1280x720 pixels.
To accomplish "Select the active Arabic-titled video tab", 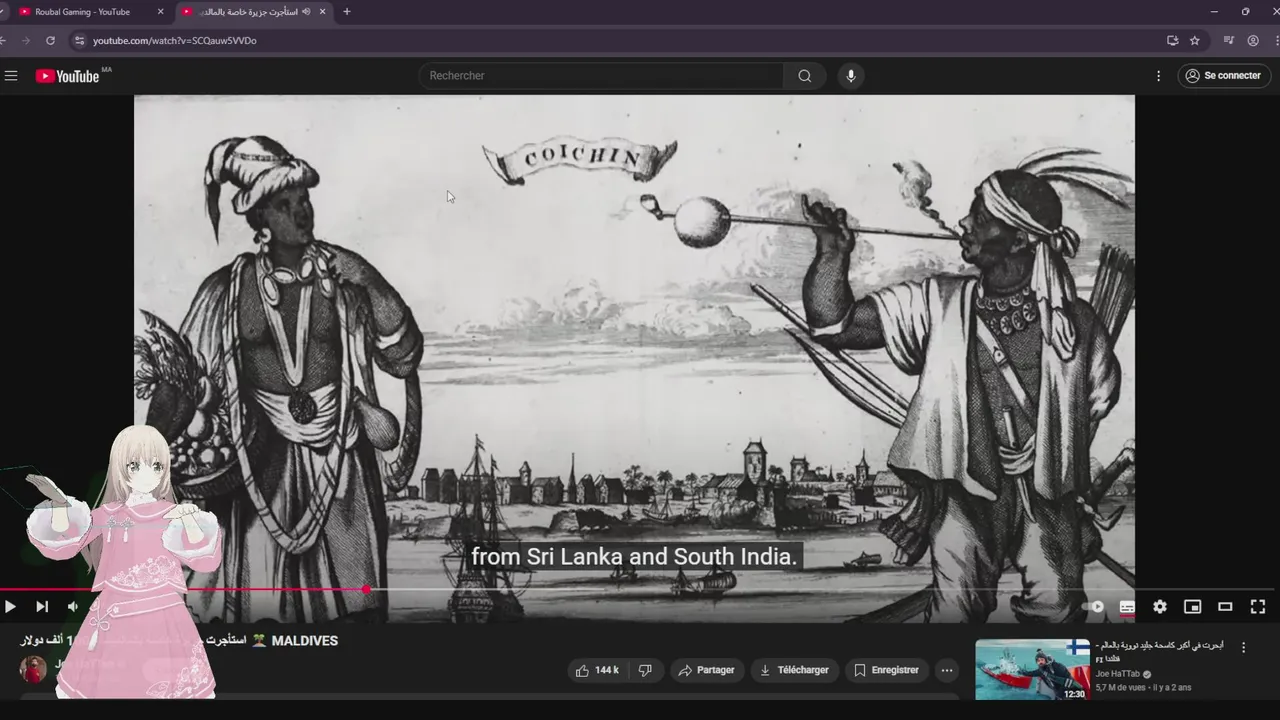I will click(254, 12).
